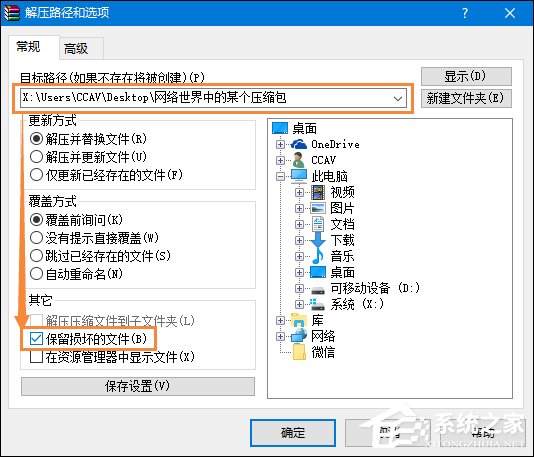Screen dimensions: 534x457
Task: Uncheck 保留损坏的文件(B) checkbox
Action: (x=36, y=339)
